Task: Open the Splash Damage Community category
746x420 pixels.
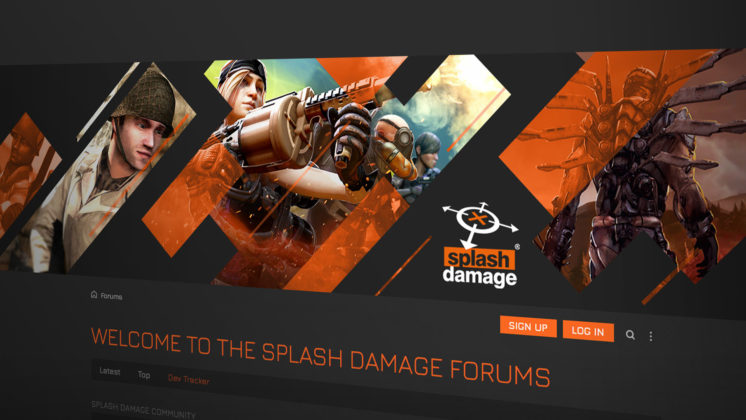Action: pos(143,410)
